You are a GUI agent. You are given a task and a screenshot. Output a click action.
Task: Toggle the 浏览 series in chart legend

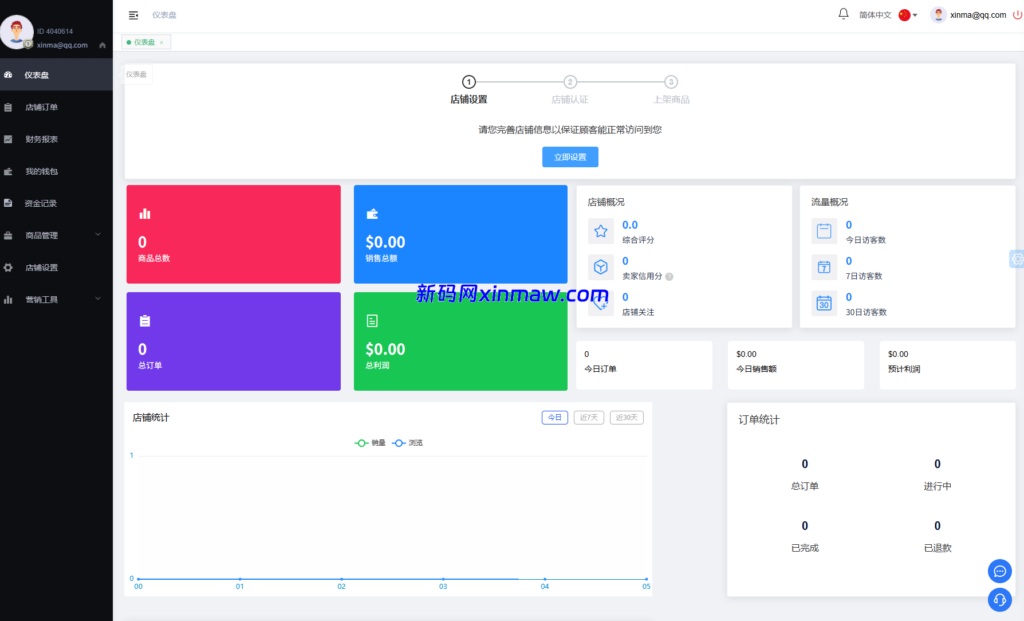pyautogui.click(x=408, y=443)
